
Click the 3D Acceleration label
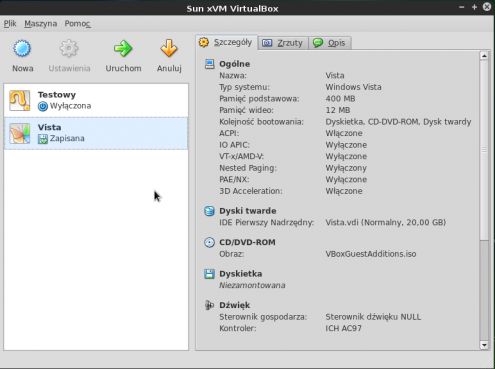(251, 191)
